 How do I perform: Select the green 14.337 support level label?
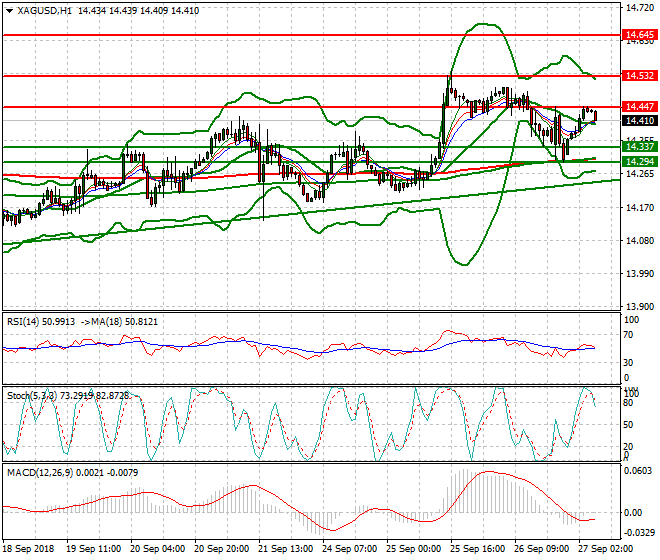[639, 147]
